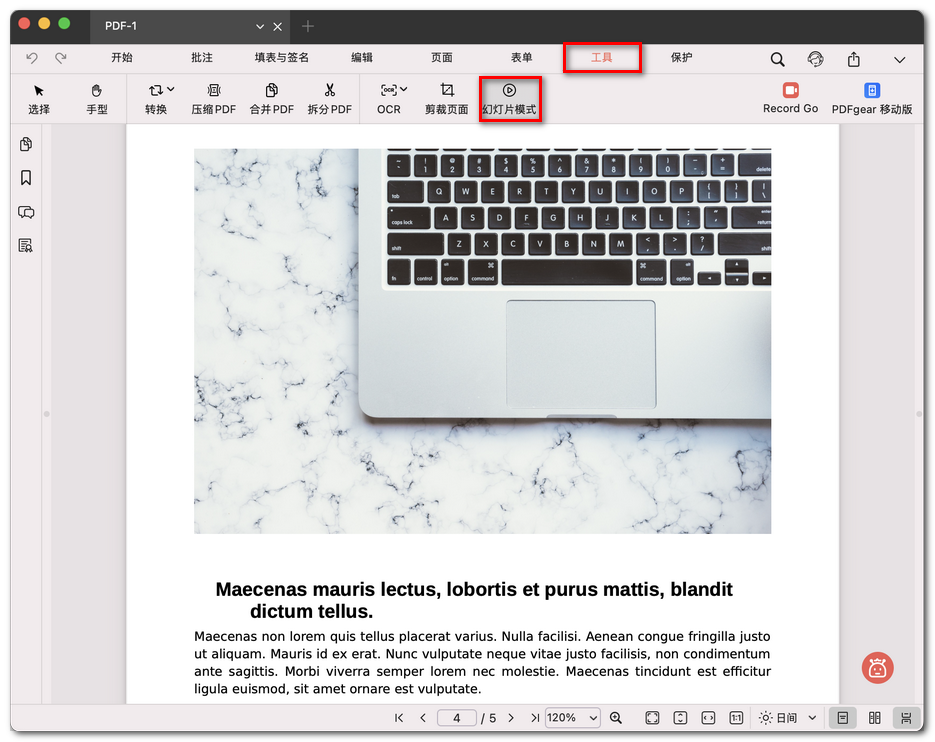
Task: Select the 合并PDF merge tool
Action: [271, 98]
